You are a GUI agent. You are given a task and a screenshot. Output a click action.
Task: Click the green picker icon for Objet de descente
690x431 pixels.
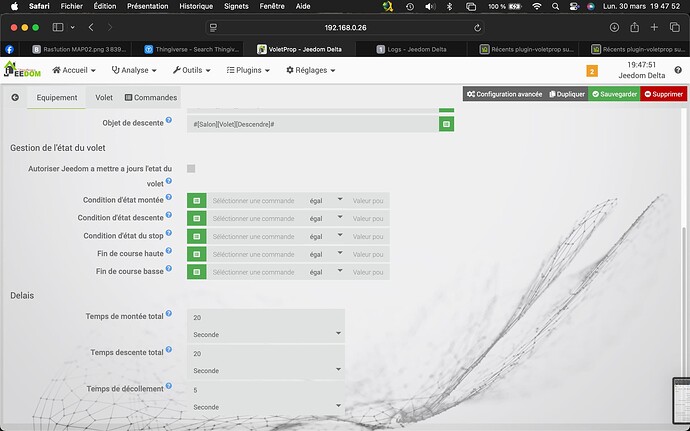pyautogui.click(x=446, y=124)
